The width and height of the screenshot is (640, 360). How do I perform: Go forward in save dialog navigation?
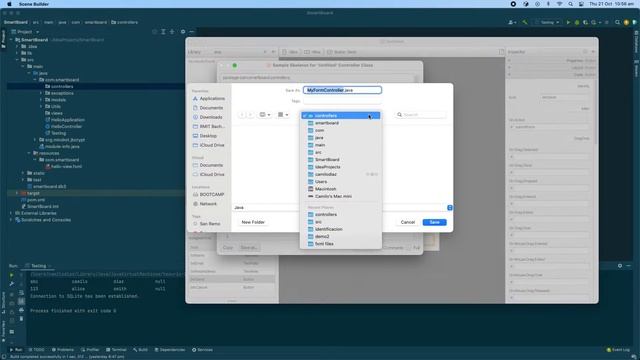(251, 115)
